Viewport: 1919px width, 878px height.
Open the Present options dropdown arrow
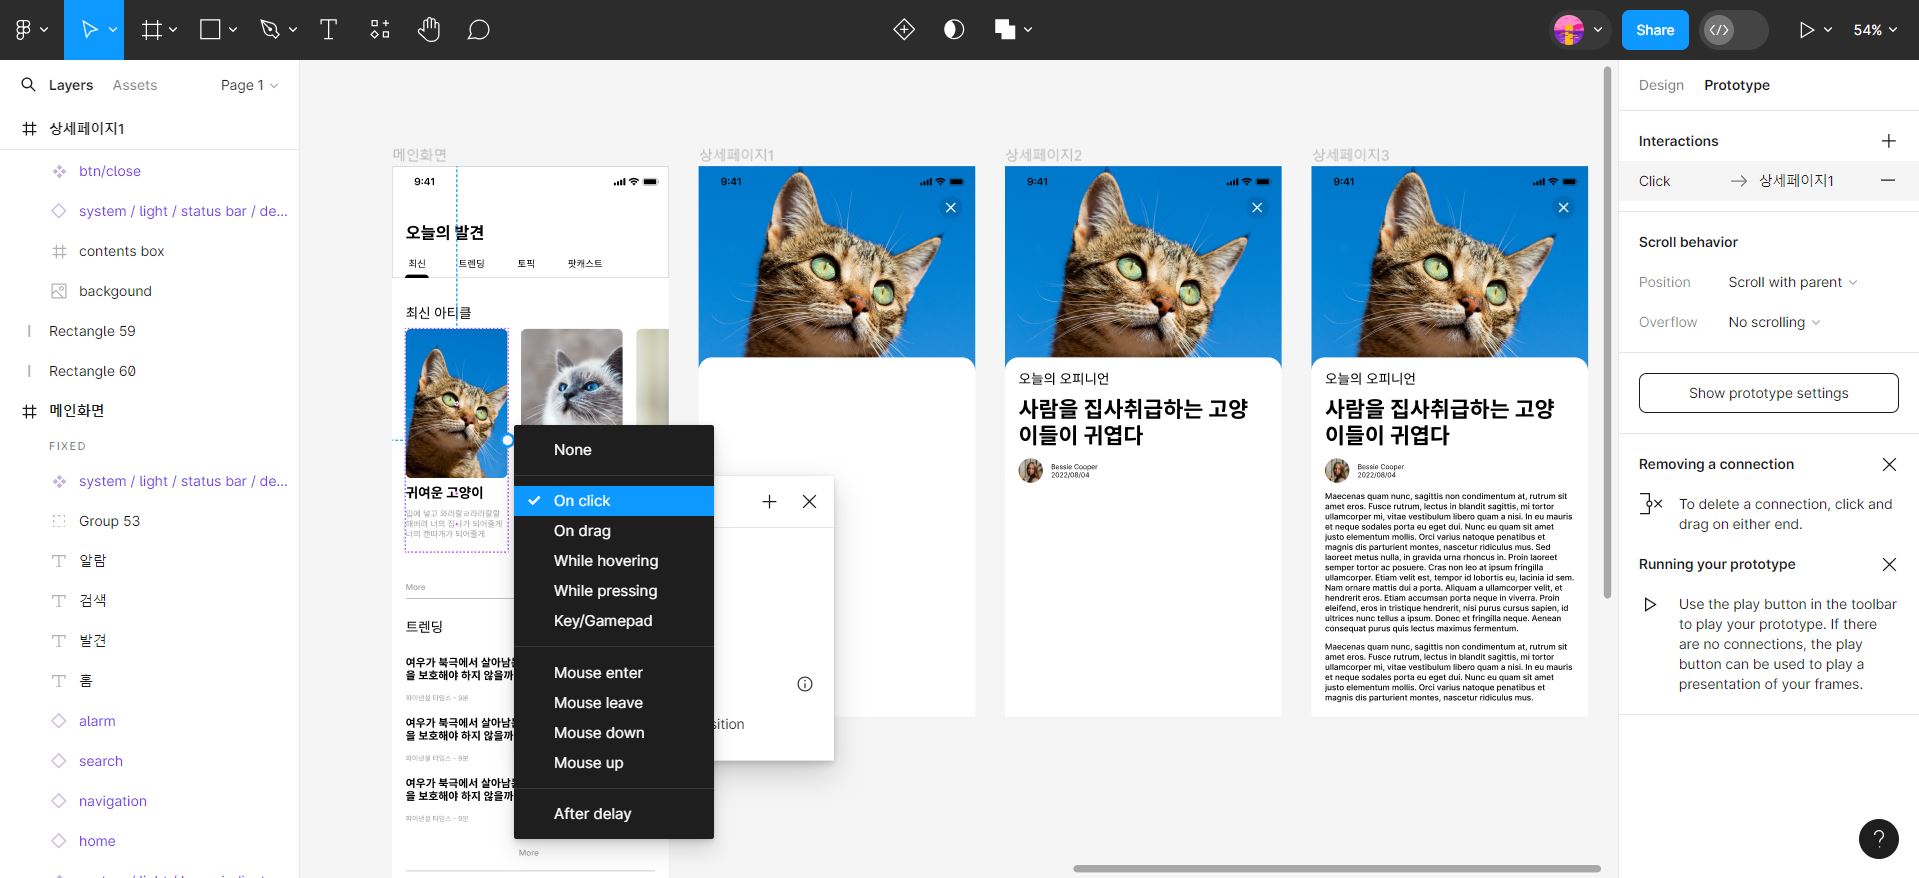(1828, 30)
